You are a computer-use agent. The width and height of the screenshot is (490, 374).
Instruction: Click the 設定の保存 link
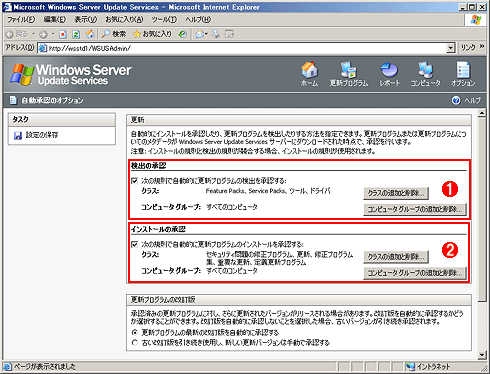tap(42, 135)
